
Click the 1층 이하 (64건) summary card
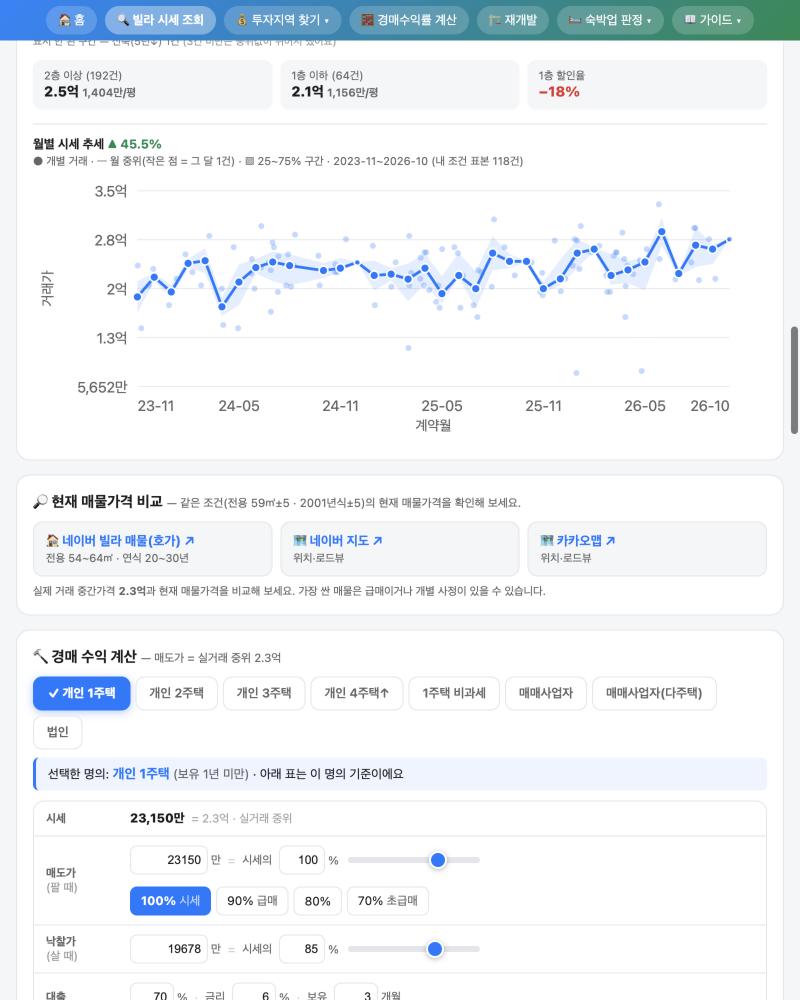pos(400,84)
